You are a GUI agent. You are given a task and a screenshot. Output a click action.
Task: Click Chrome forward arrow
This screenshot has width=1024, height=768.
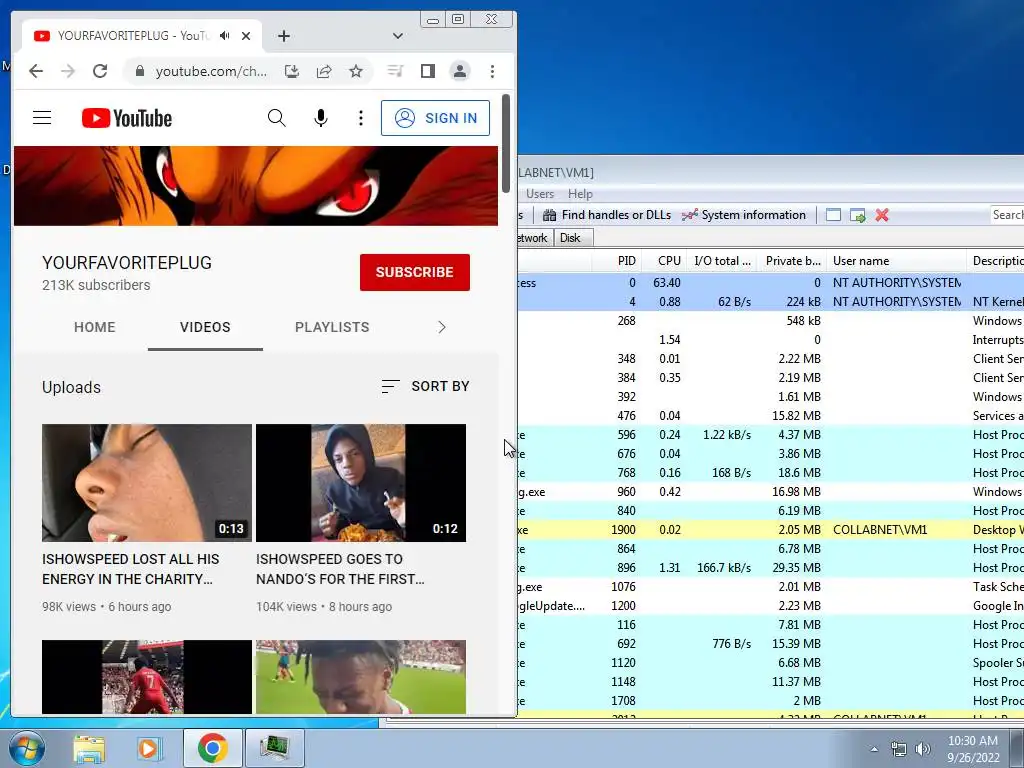pos(68,71)
